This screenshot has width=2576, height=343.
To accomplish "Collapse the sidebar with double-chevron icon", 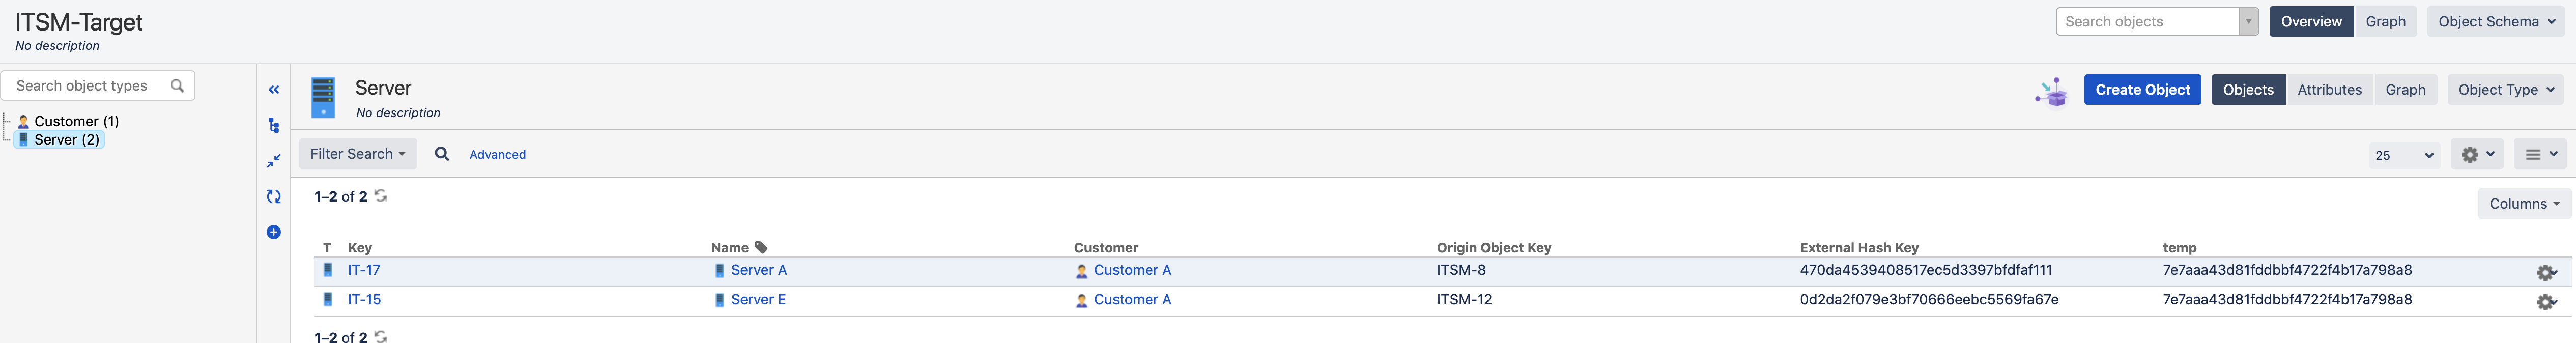I will tap(273, 90).
